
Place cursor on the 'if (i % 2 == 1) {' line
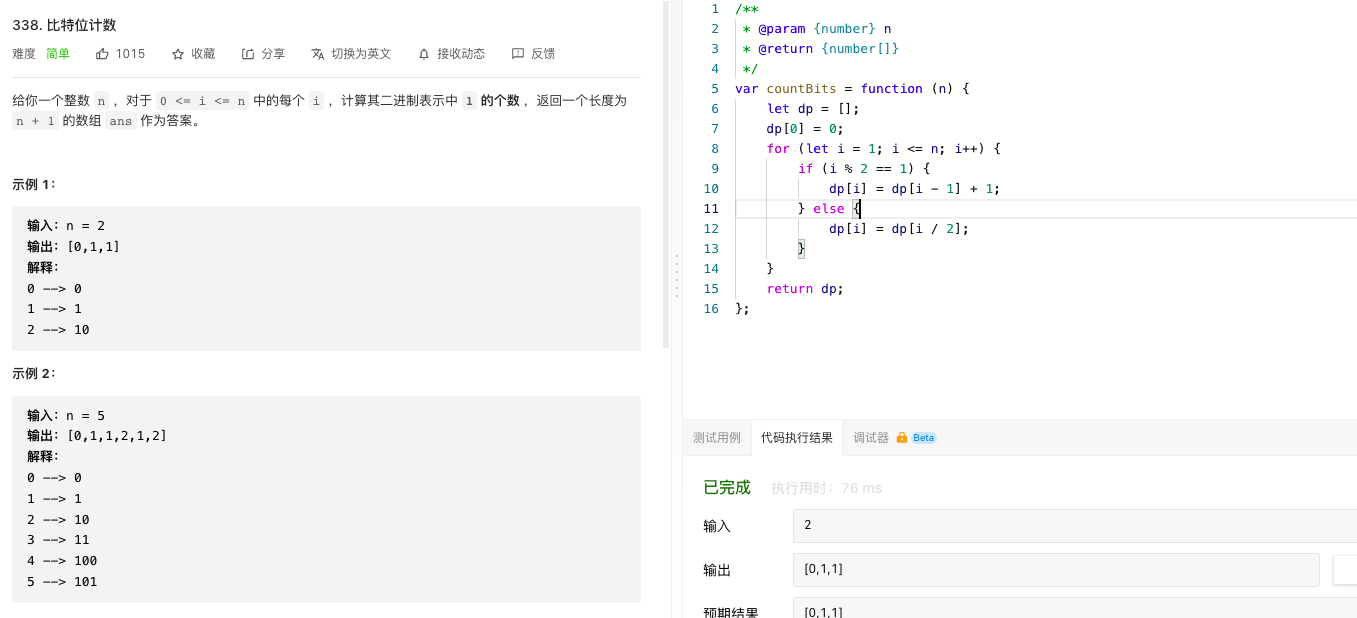click(864, 169)
